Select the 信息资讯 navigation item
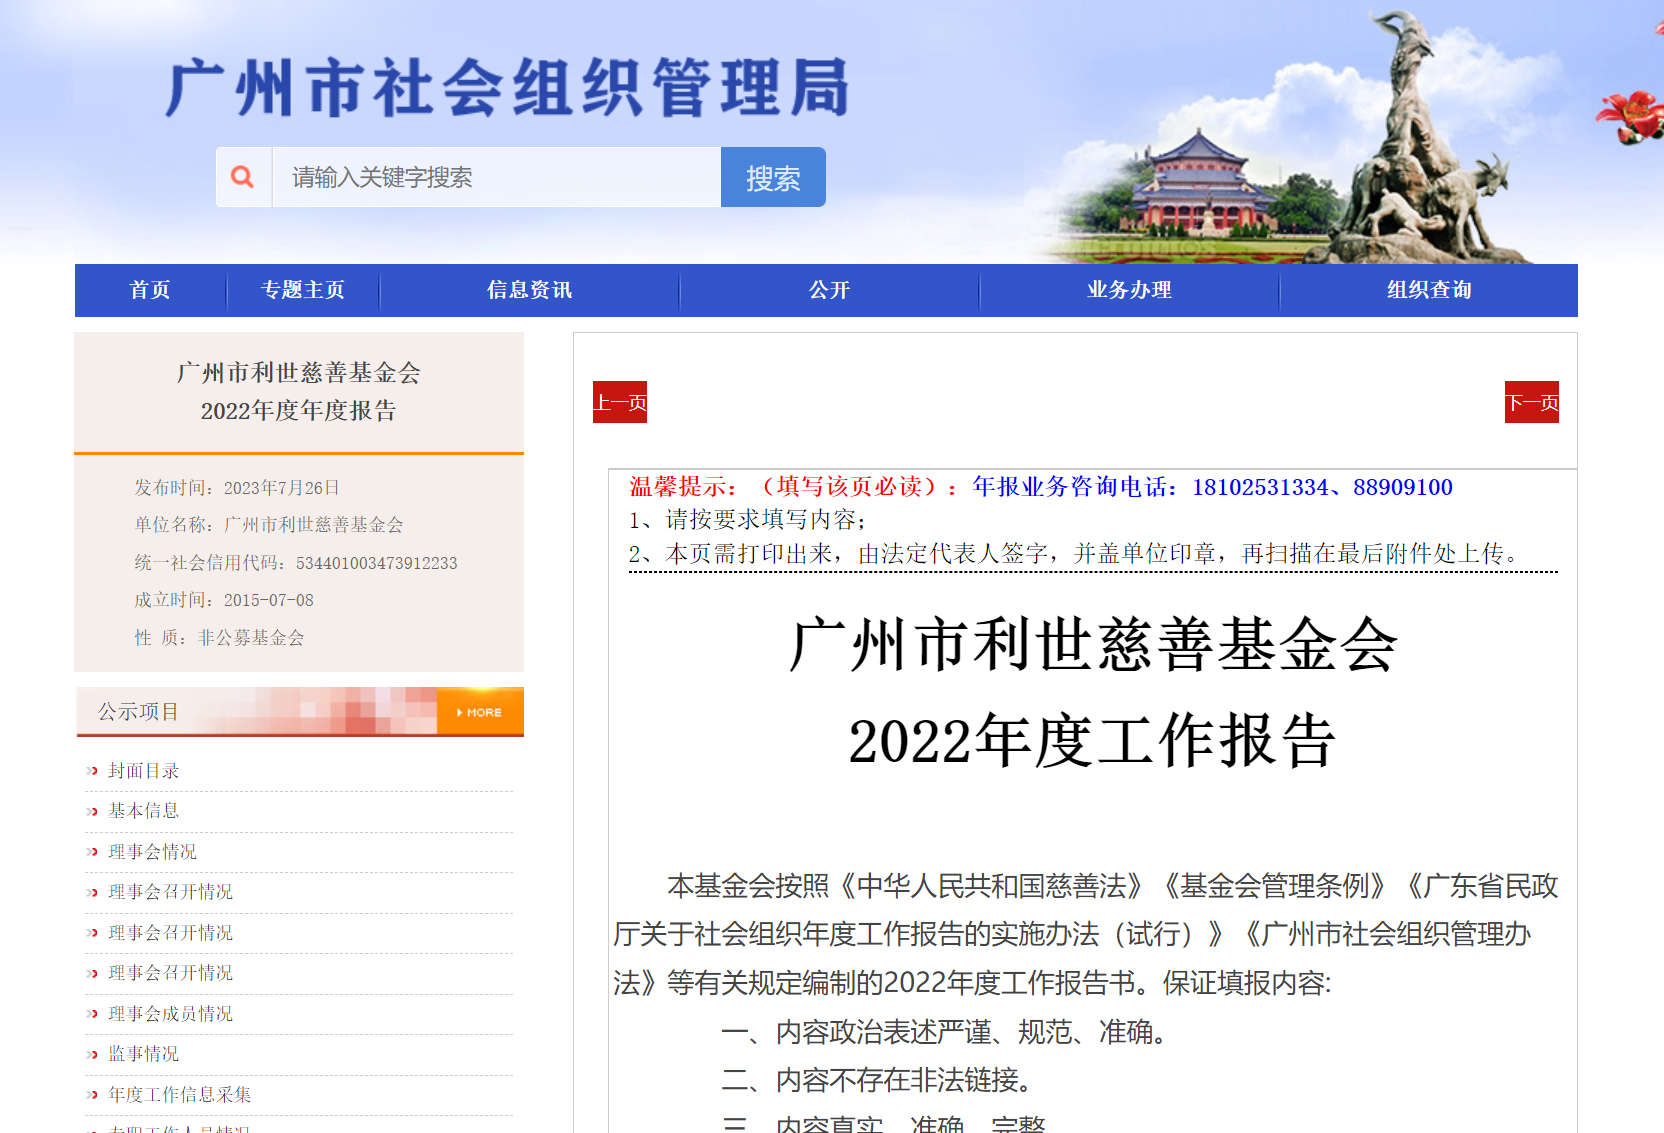The height and width of the screenshot is (1133, 1664). 529,290
